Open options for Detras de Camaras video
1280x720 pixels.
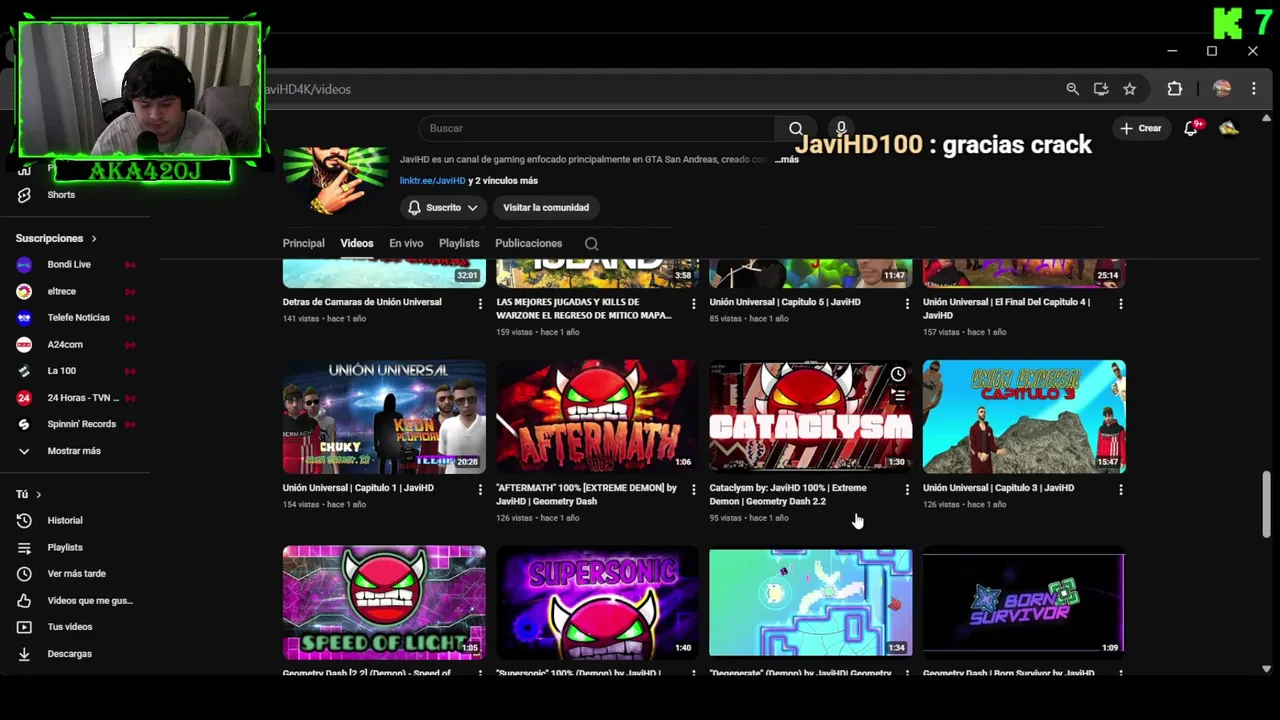[480, 303]
